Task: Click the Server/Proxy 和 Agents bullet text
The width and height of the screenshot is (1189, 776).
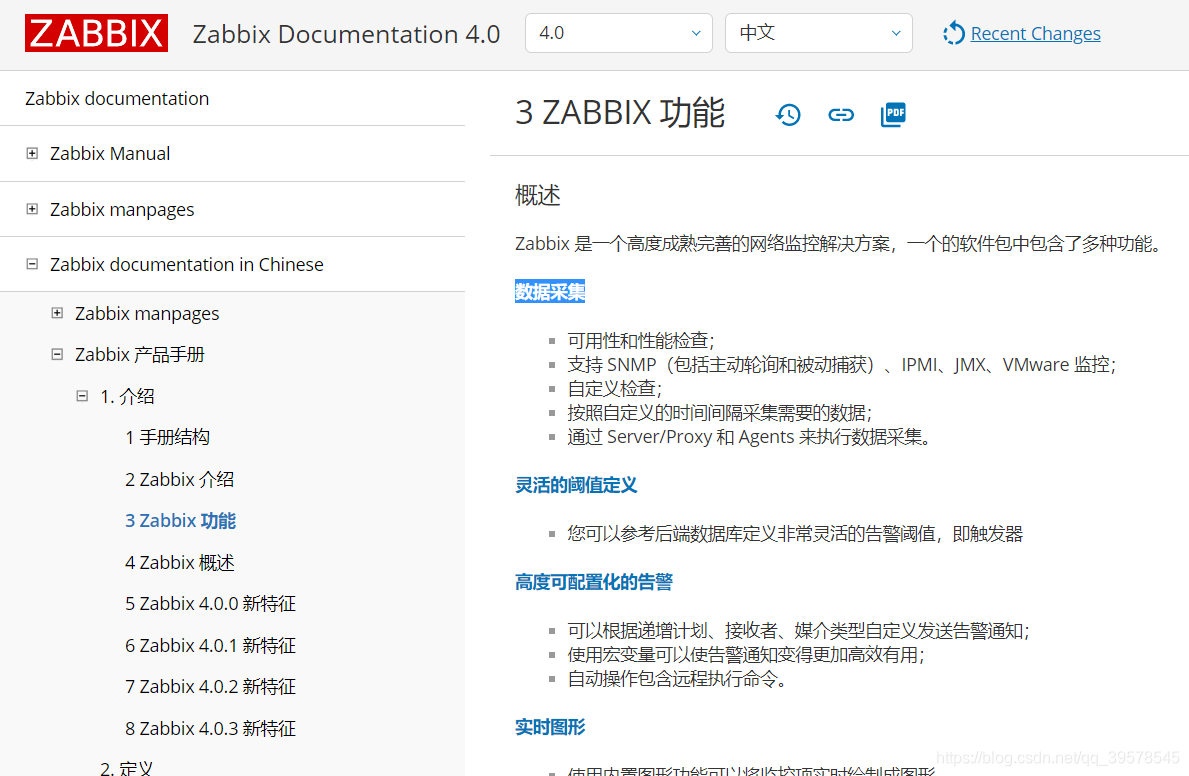Action: point(750,437)
